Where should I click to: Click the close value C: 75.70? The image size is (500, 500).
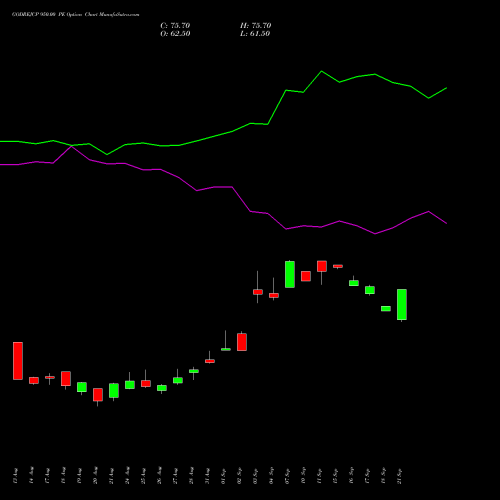coord(175,26)
